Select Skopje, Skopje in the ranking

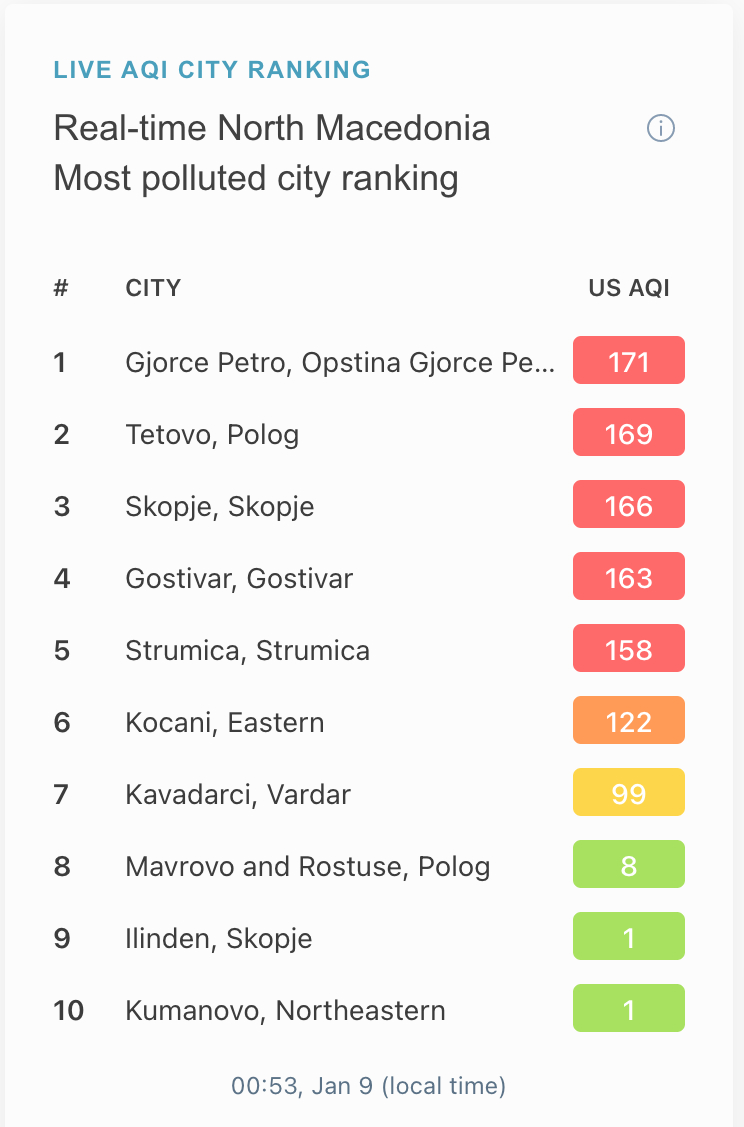219,507
